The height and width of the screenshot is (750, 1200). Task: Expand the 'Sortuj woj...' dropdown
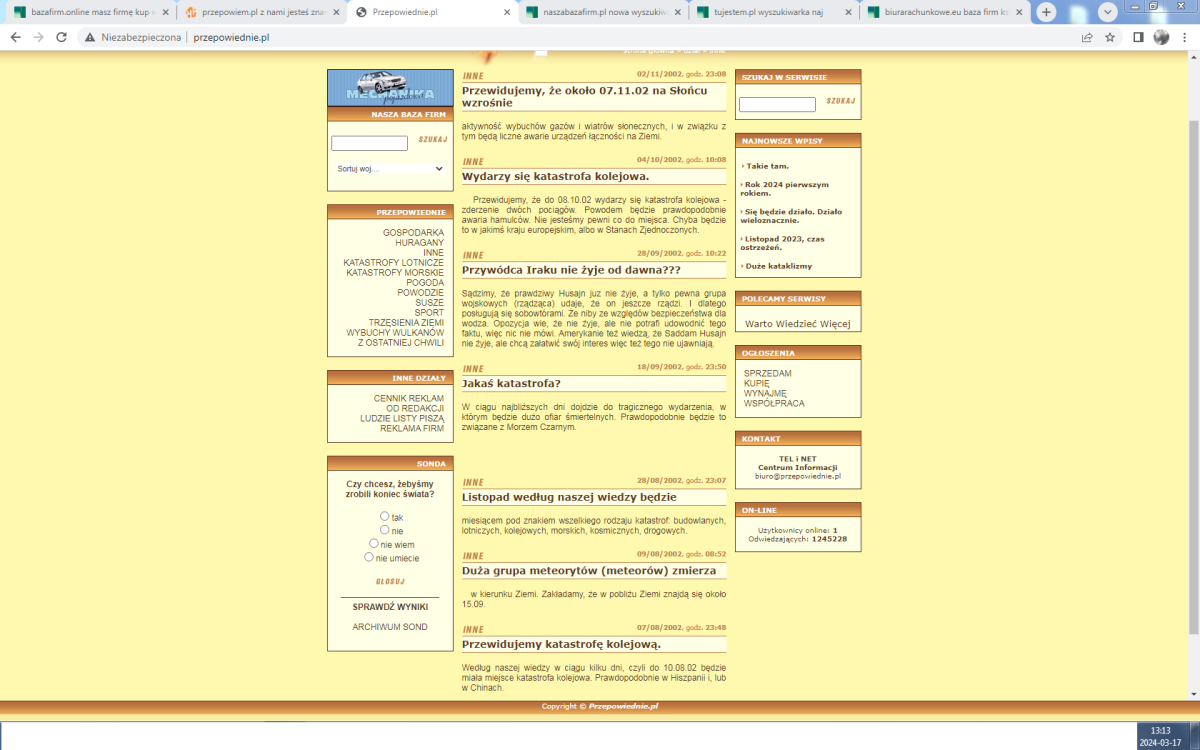pos(388,169)
